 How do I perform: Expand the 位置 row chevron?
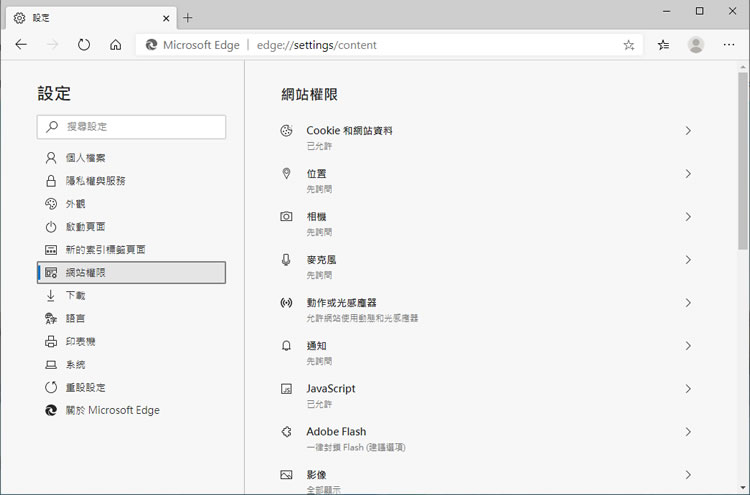pyautogui.click(x=688, y=174)
